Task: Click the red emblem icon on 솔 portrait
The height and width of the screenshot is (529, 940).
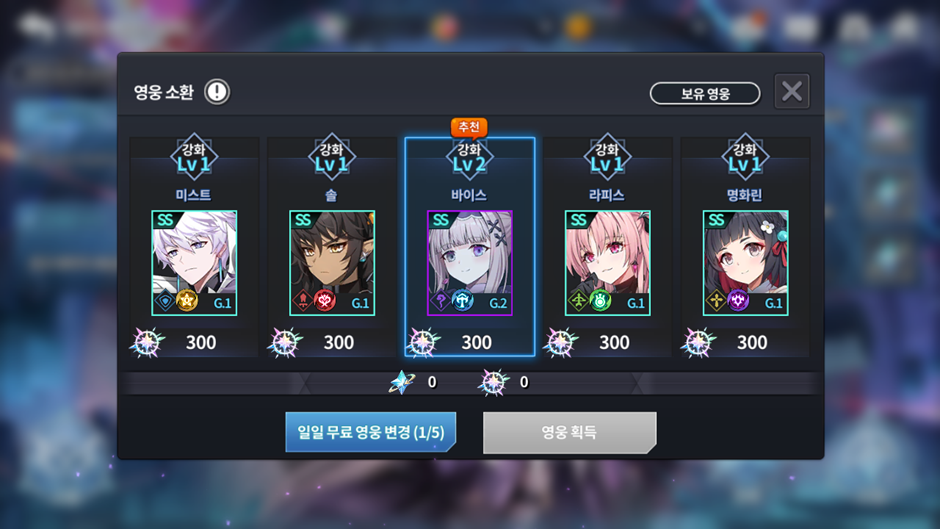Action: [x=324, y=300]
